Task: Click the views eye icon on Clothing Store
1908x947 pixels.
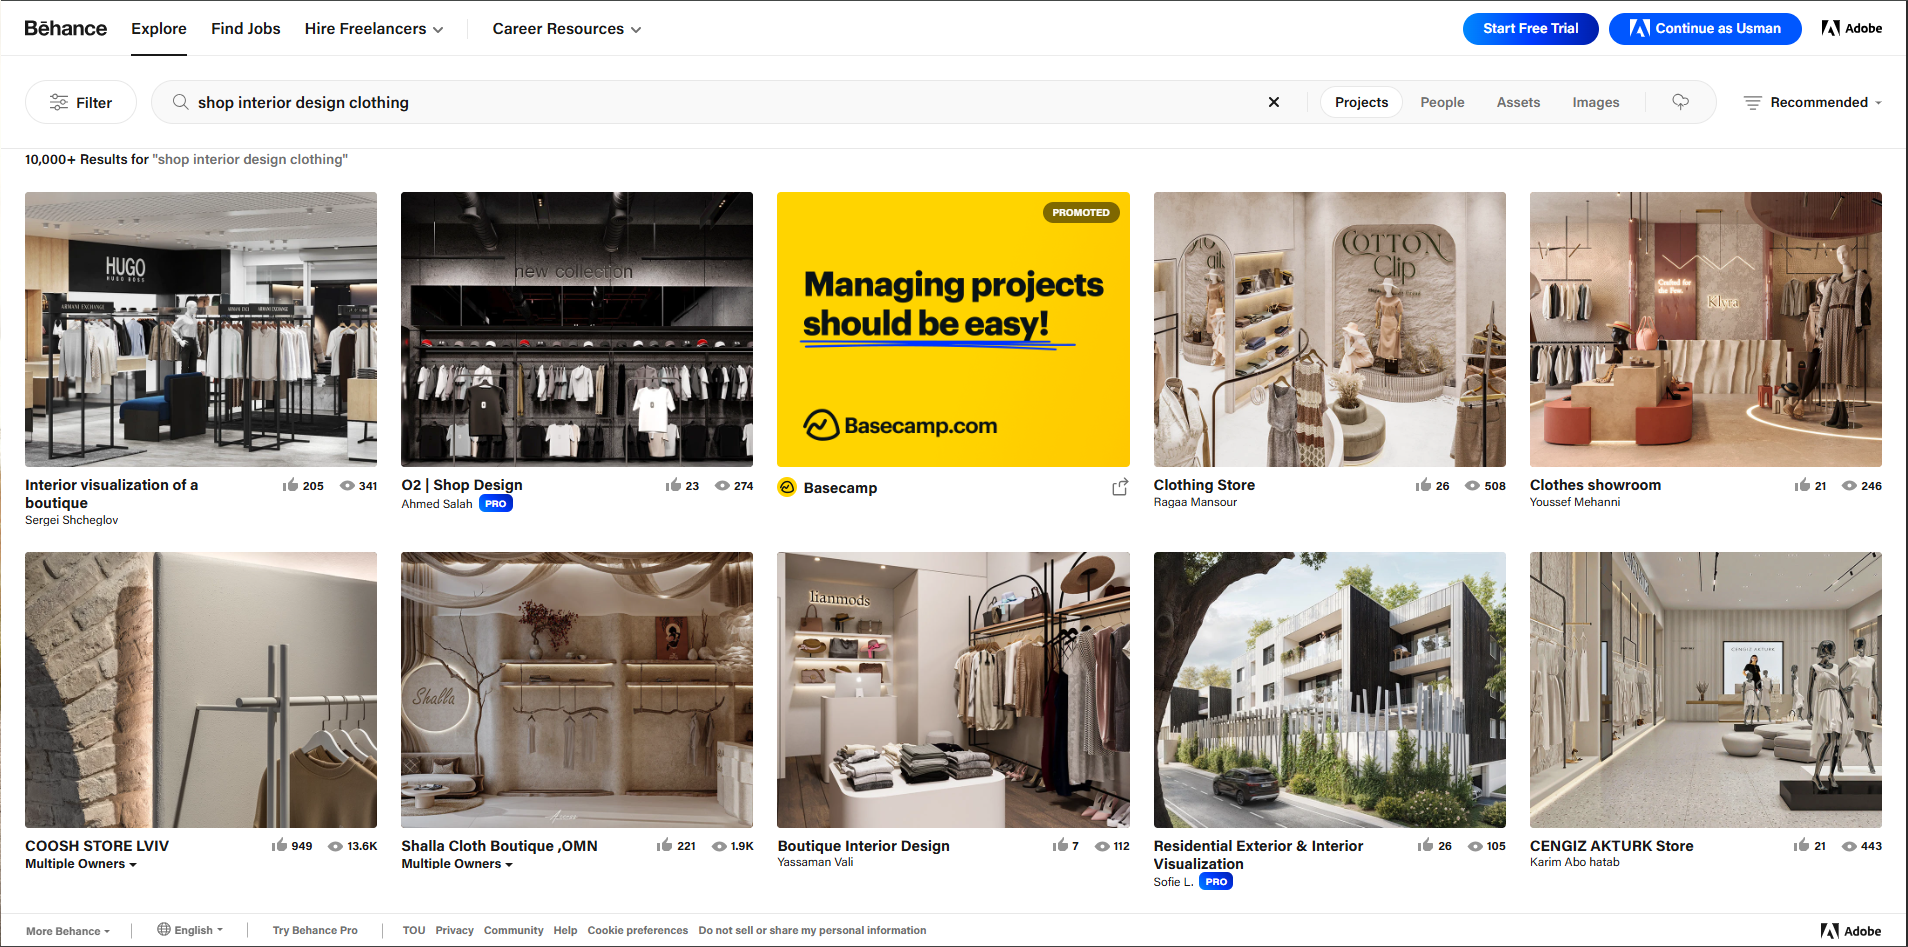Action: point(1470,485)
